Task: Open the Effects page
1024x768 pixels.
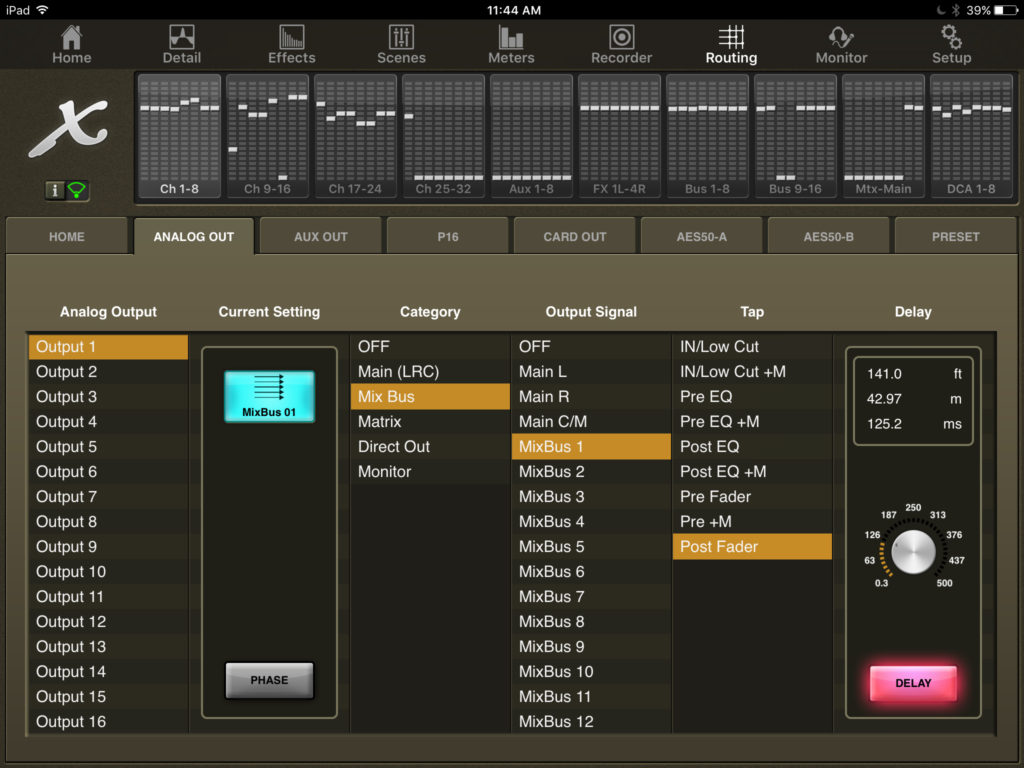Action: (291, 44)
